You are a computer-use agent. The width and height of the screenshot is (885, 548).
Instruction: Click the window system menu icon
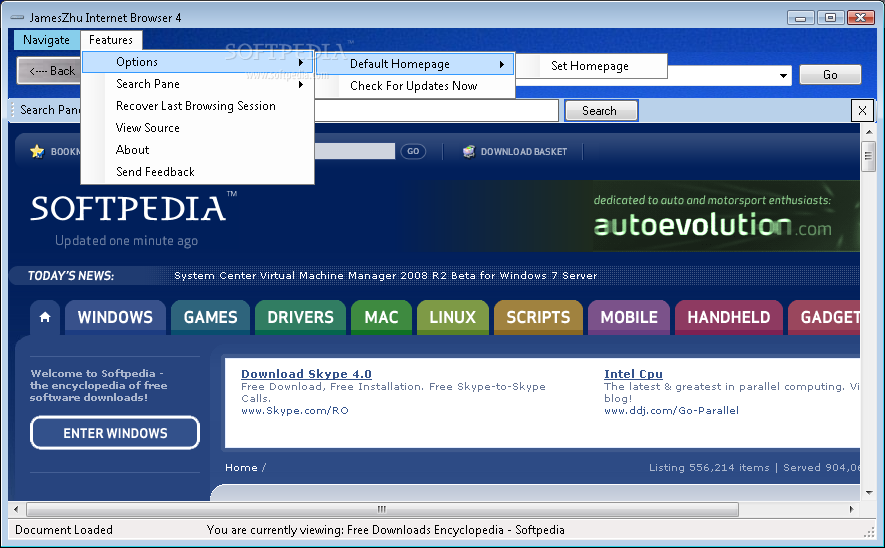17,17
